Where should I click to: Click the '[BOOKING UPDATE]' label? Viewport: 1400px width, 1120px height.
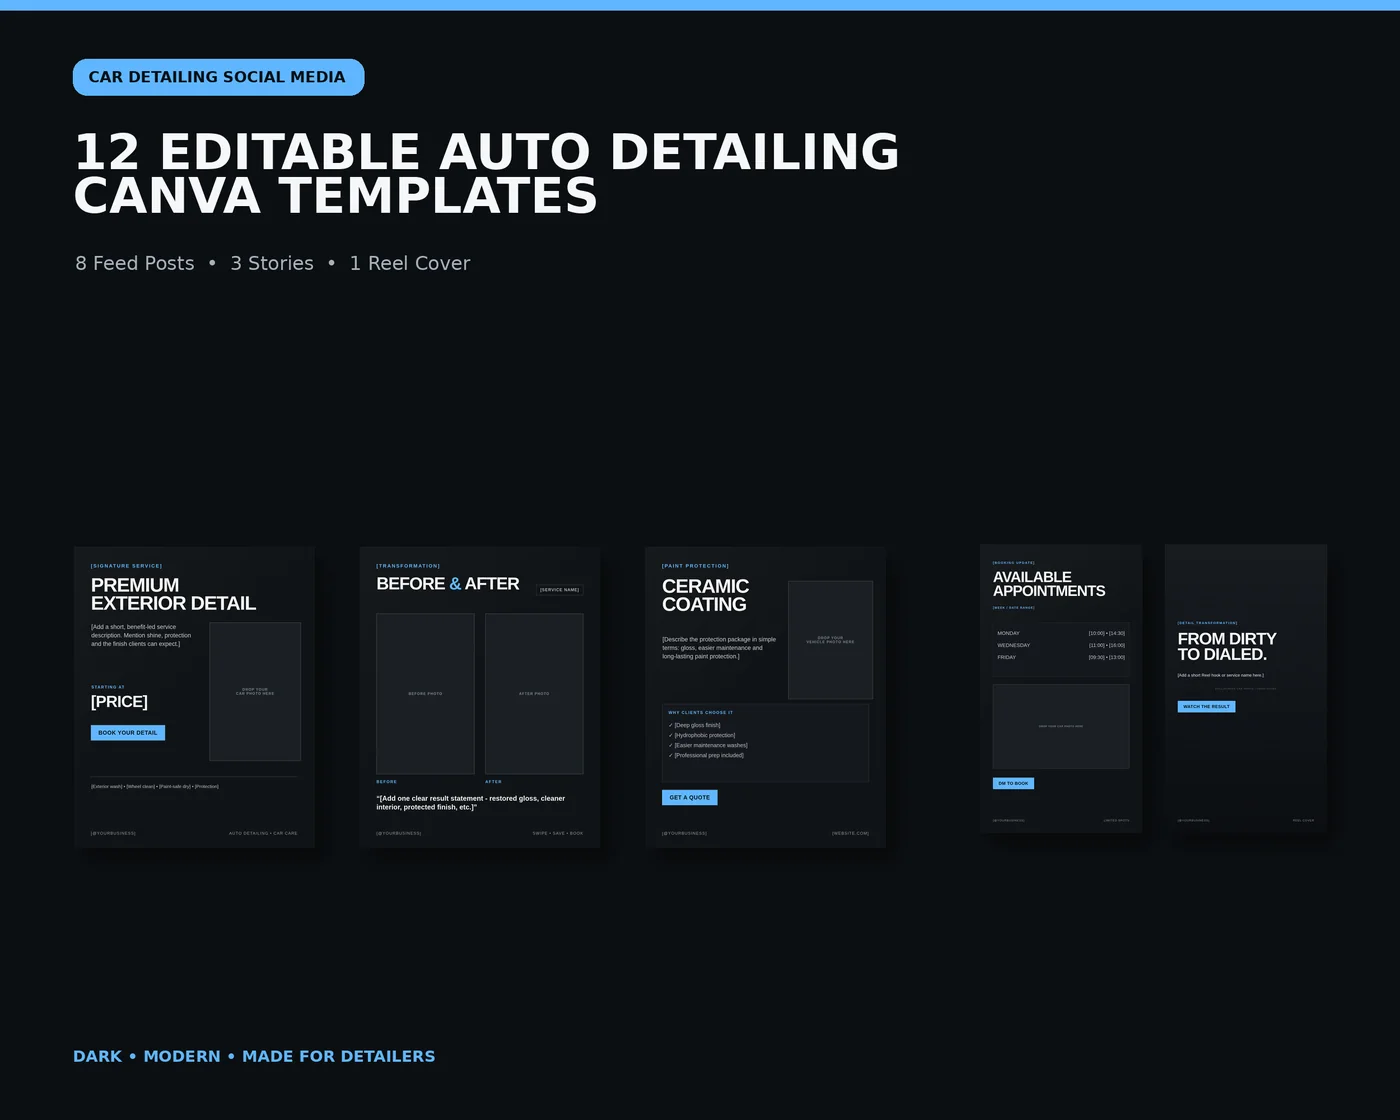(1014, 563)
